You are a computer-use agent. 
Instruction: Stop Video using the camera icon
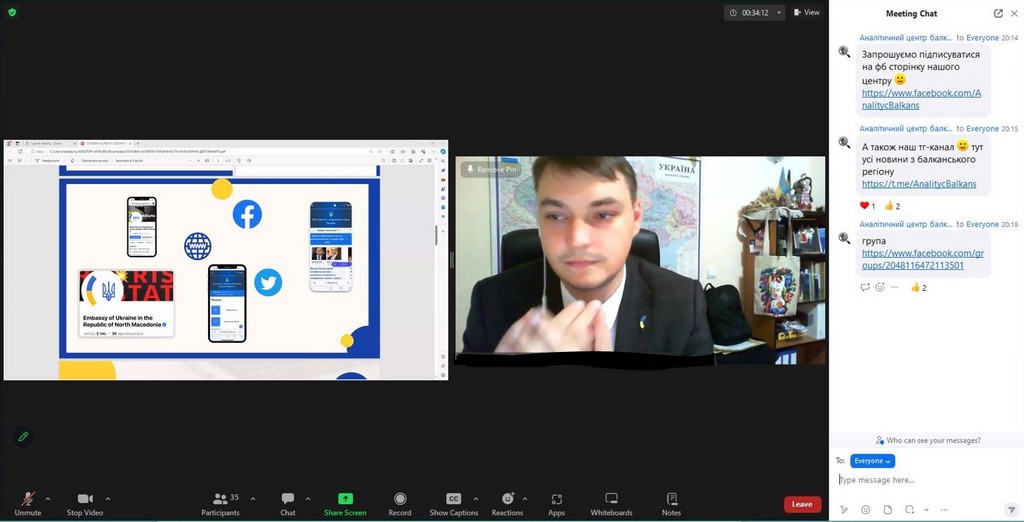tap(85, 499)
